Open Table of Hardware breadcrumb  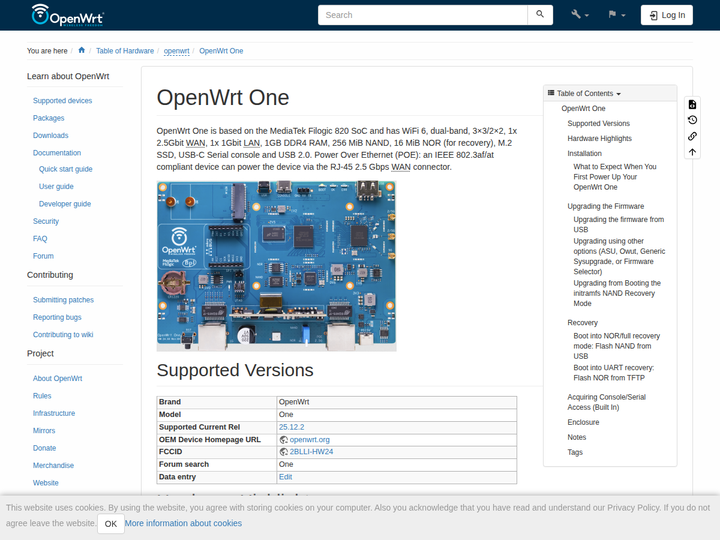point(125,51)
